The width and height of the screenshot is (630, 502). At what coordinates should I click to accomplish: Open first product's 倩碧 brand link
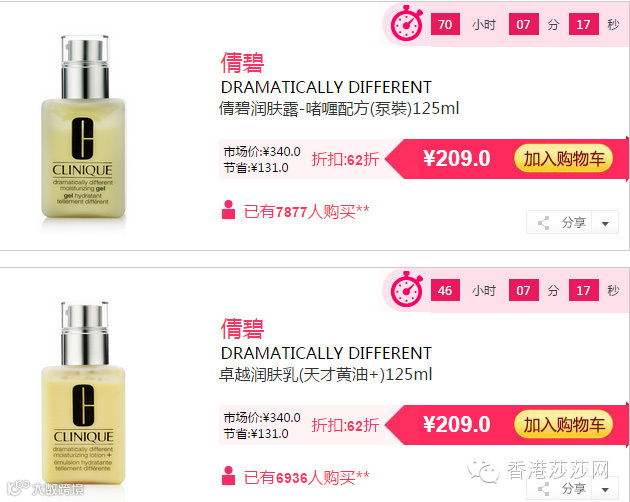[242, 63]
